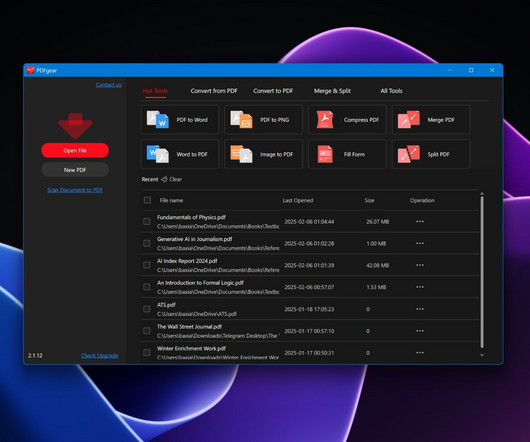Image resolution: width=530 pixels, height=442 pixels.
Task: Open more options for The Wall Street Journal.pdf
Action: [420, 331]
